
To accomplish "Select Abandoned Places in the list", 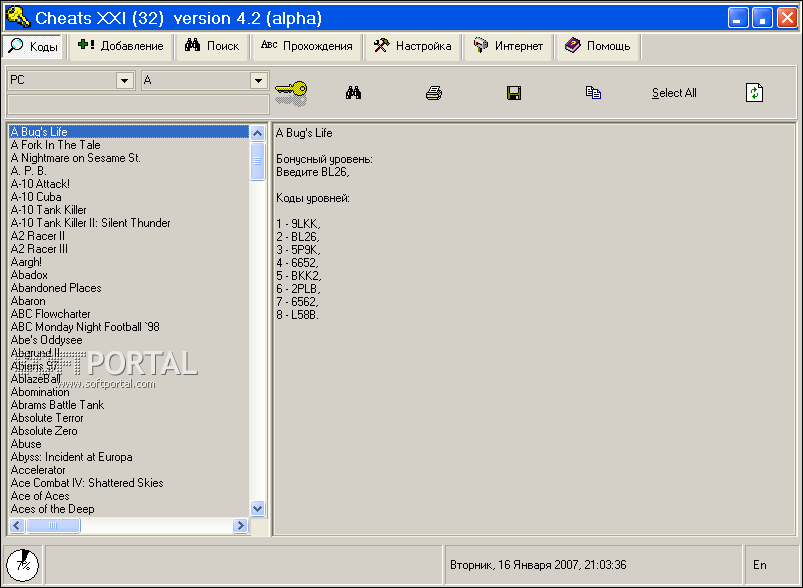I will [129, 288].
